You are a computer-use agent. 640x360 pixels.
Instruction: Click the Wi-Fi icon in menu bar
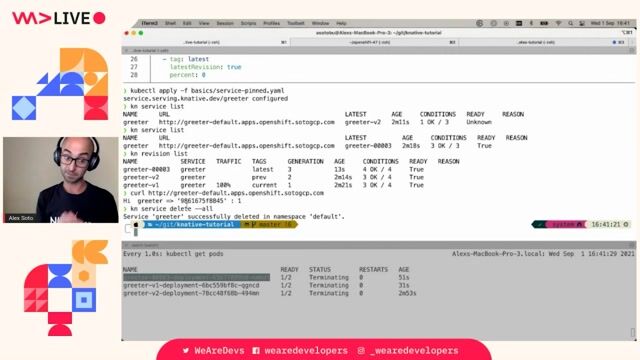558,23
